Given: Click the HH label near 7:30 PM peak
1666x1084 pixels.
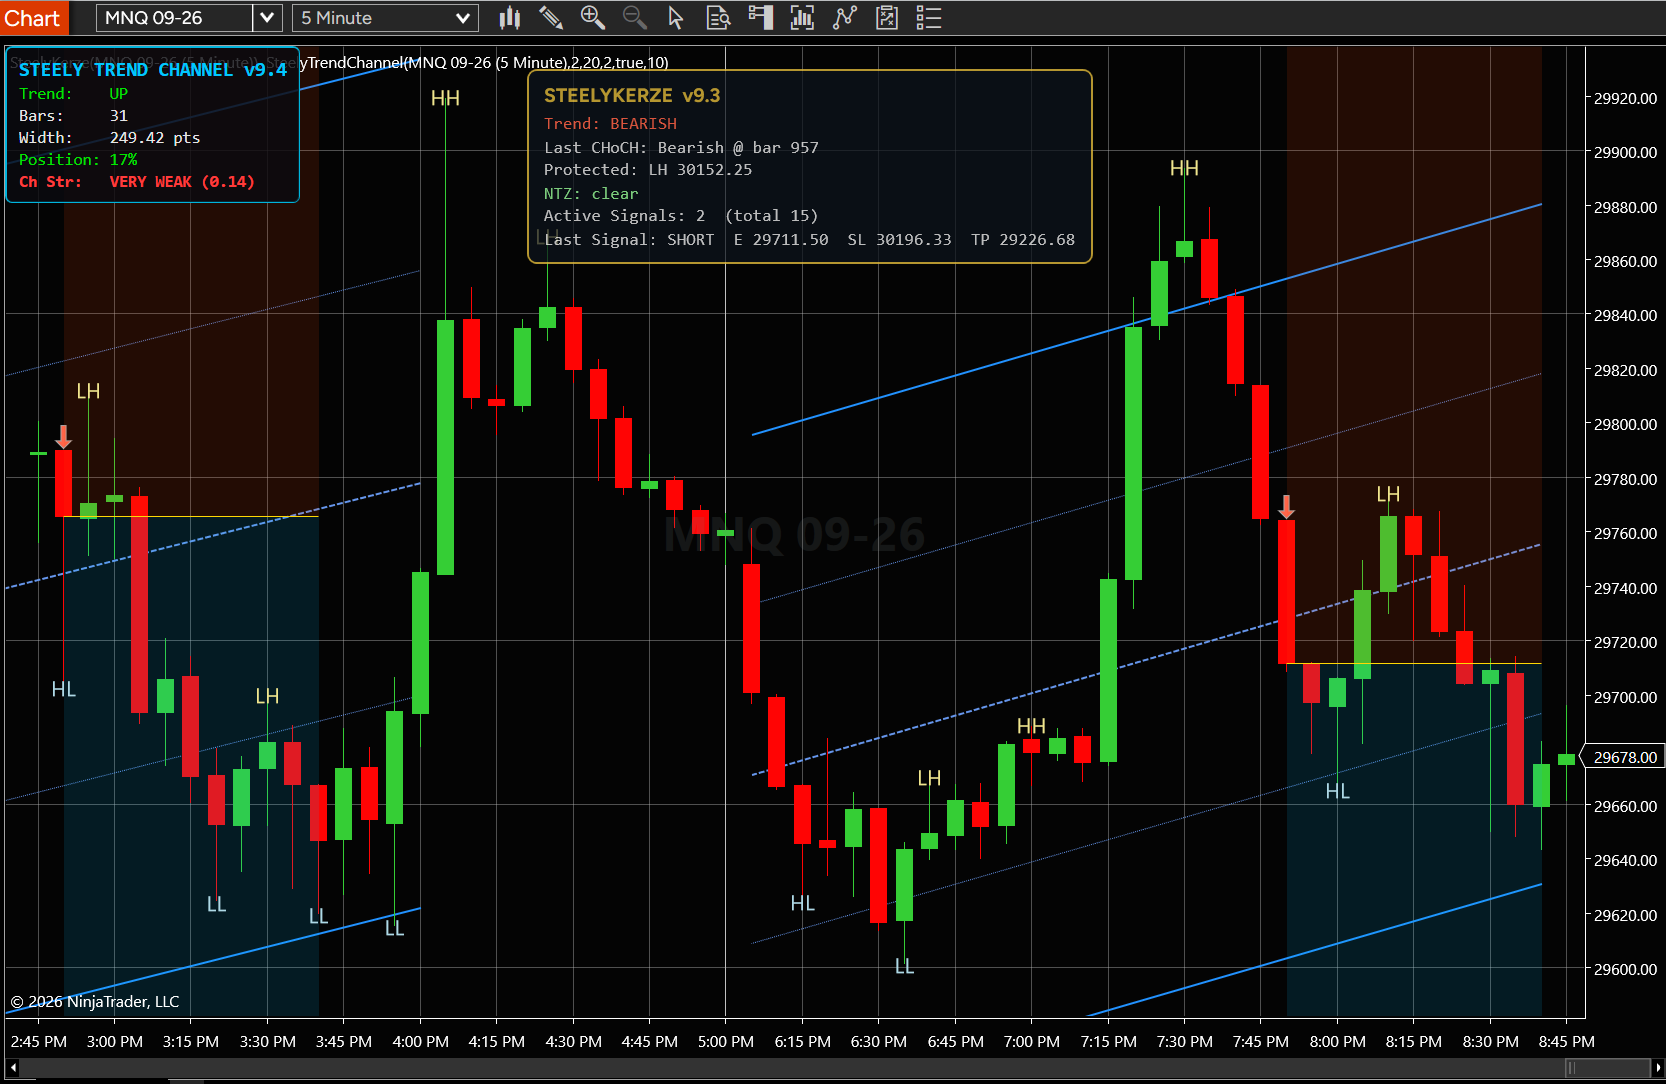Looking at the screenshot, I should coord(1184,168).
